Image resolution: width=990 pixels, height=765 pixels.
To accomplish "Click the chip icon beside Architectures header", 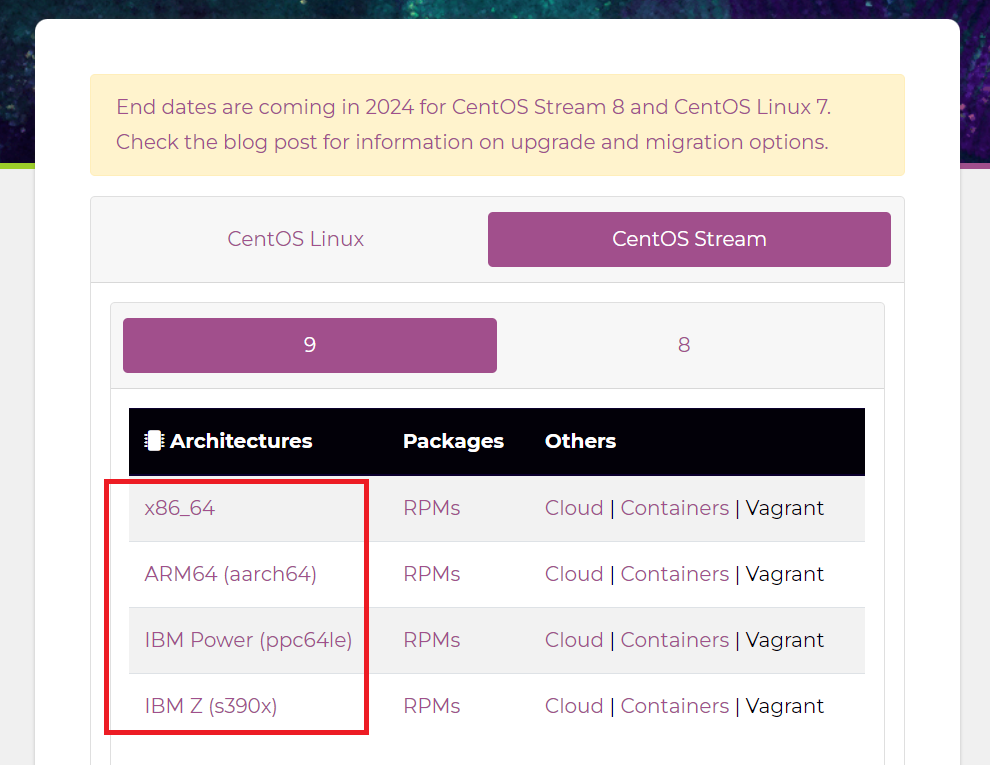I will point(153,441).
